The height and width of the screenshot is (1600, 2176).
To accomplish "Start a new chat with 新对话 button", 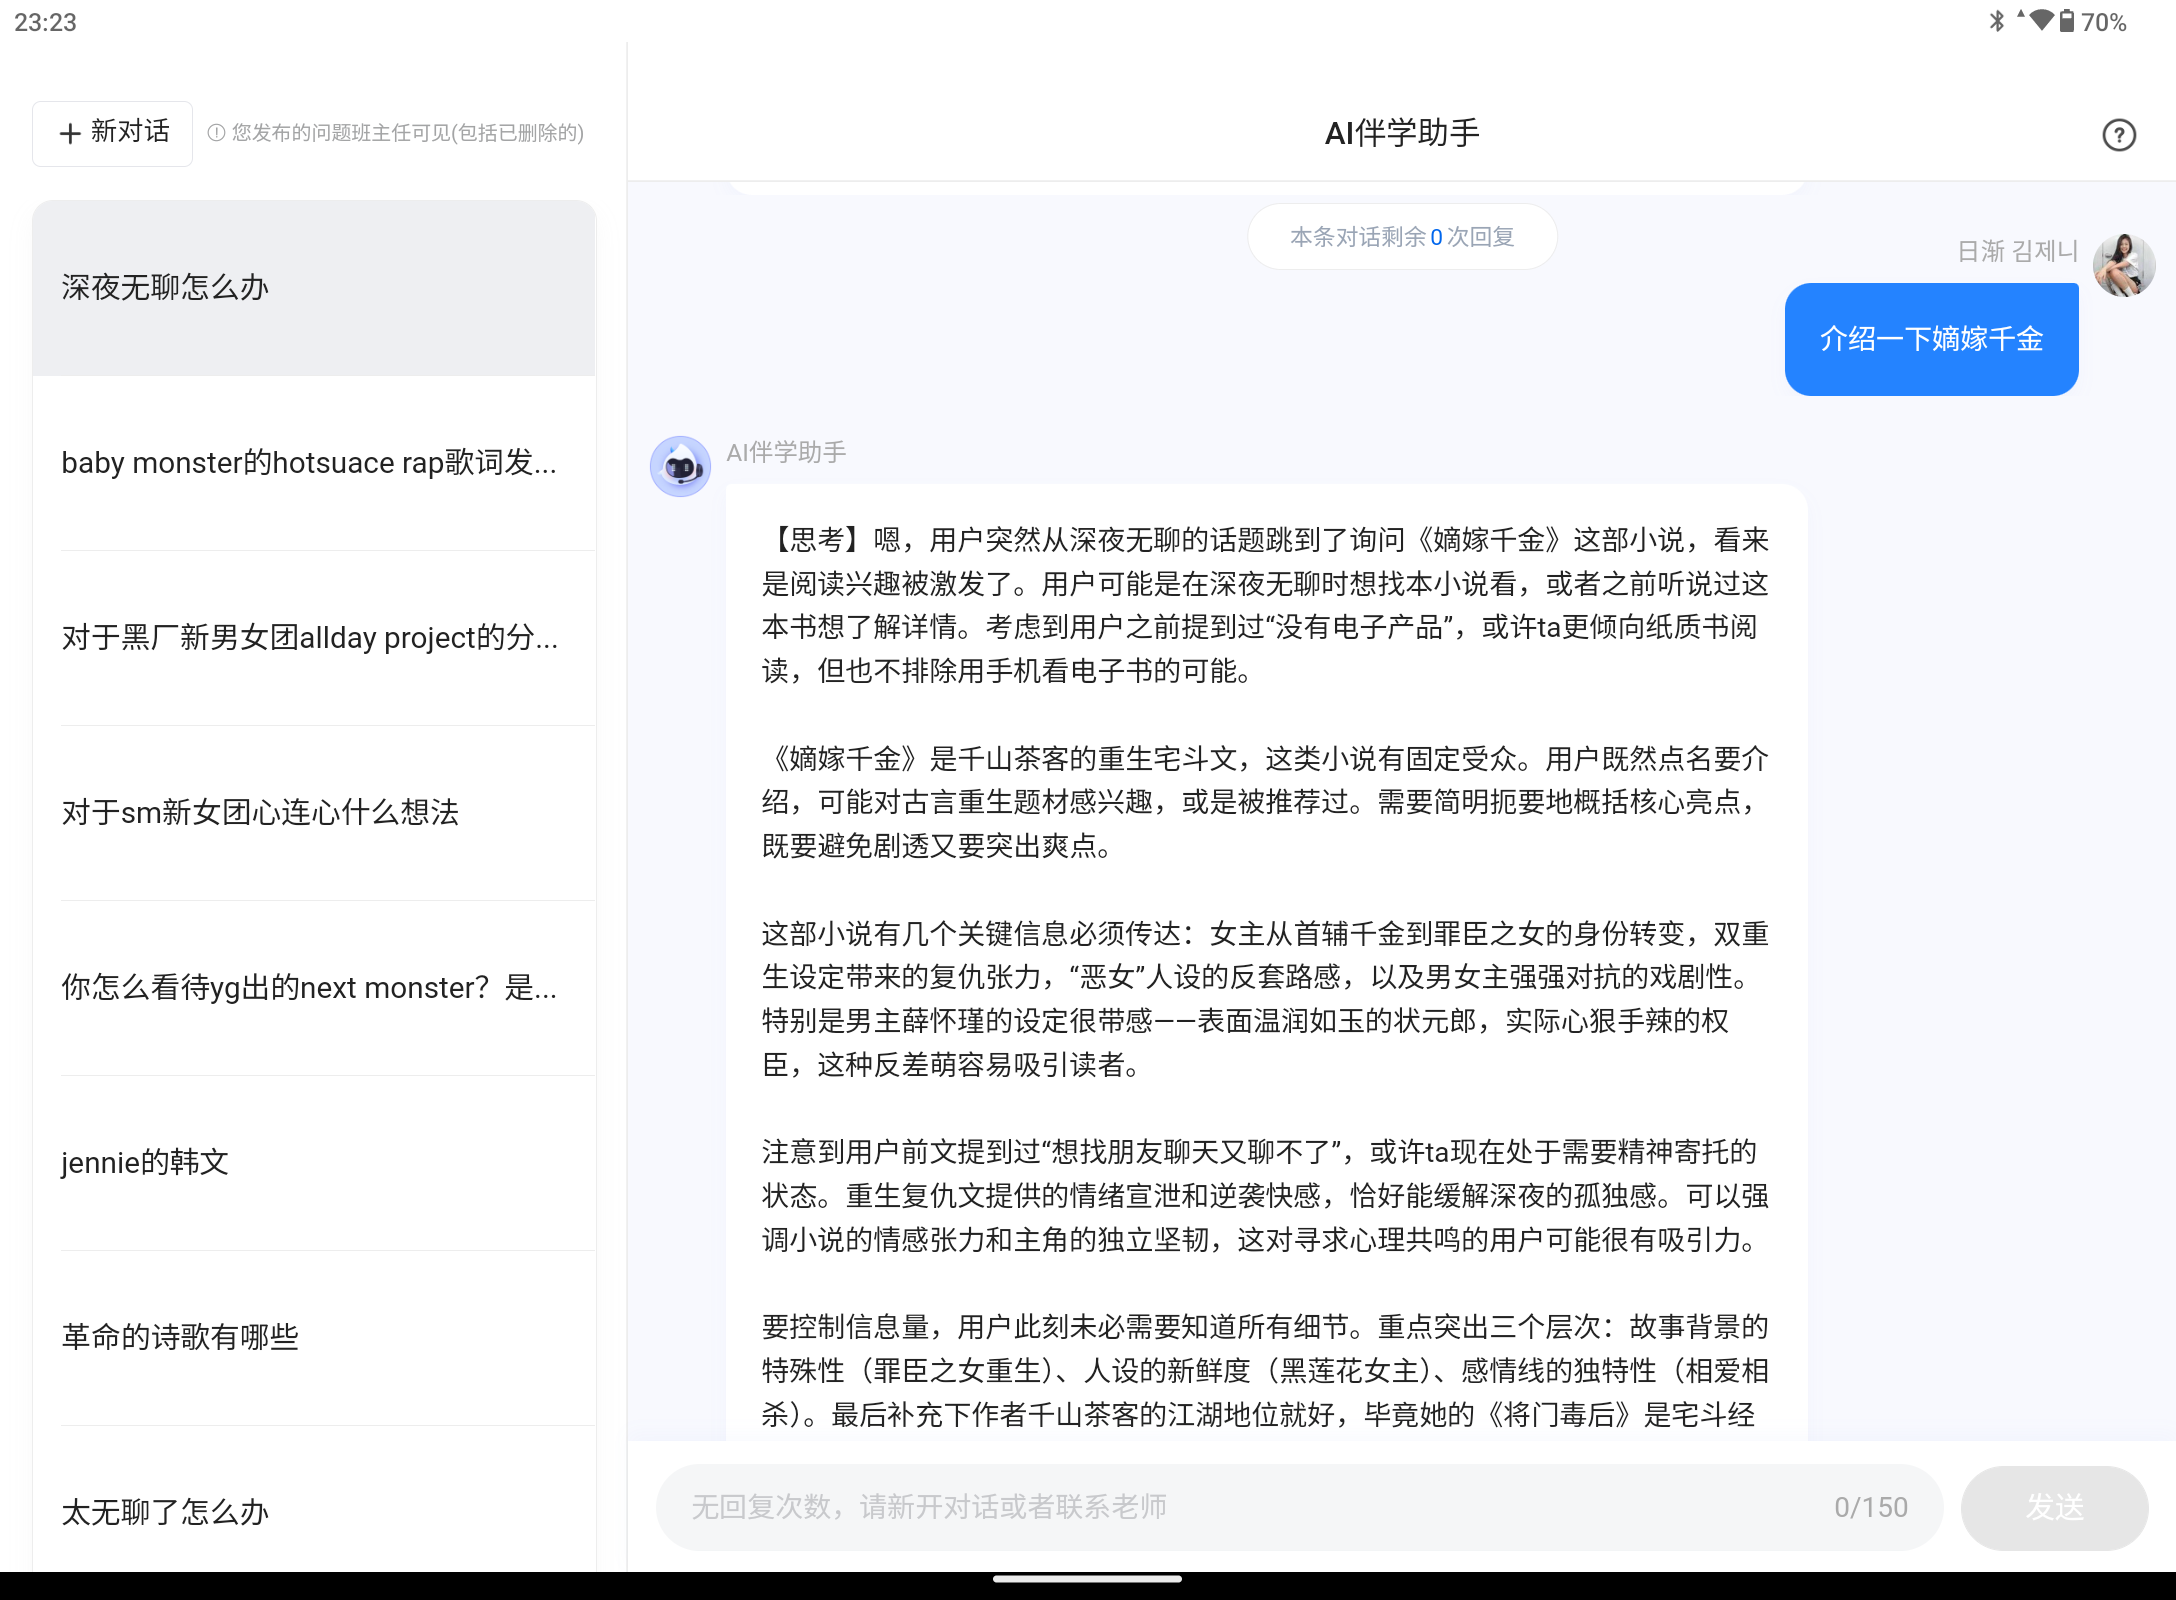I will pos(113,133).
